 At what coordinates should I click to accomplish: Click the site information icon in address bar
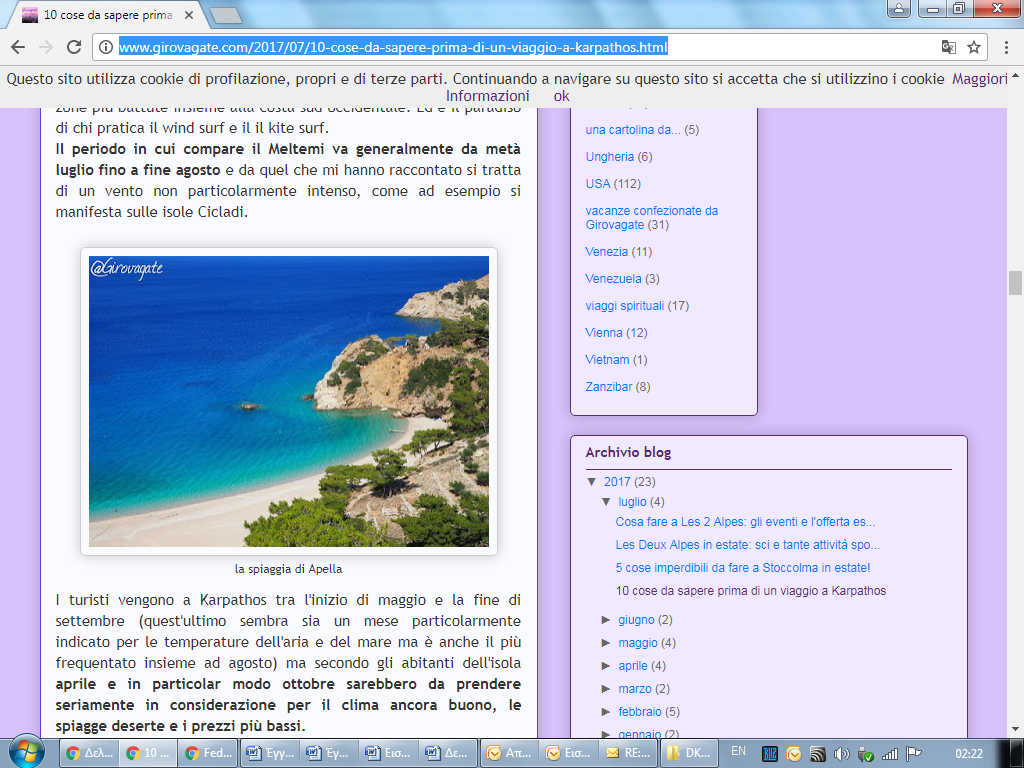106,47
